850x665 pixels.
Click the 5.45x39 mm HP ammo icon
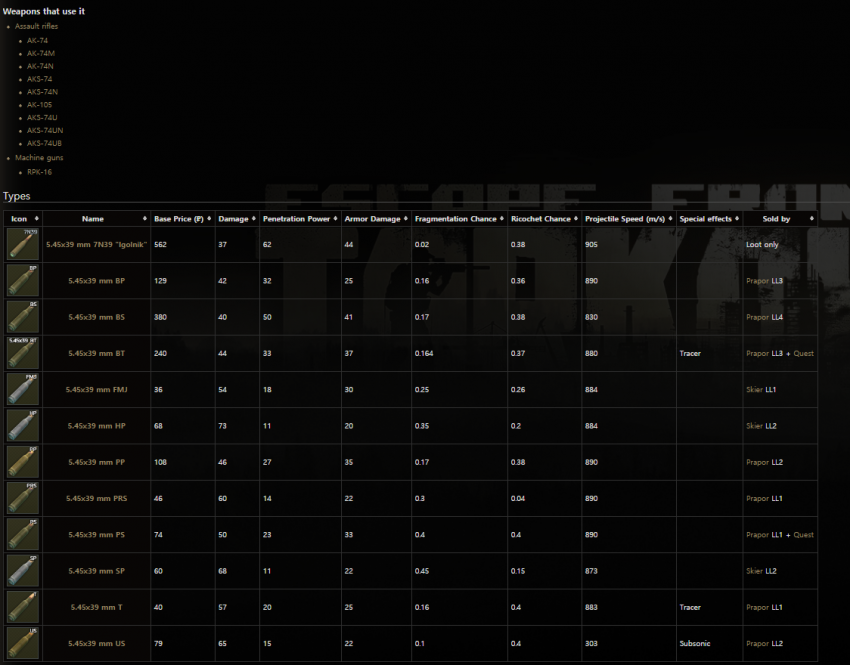pos(22,425)
